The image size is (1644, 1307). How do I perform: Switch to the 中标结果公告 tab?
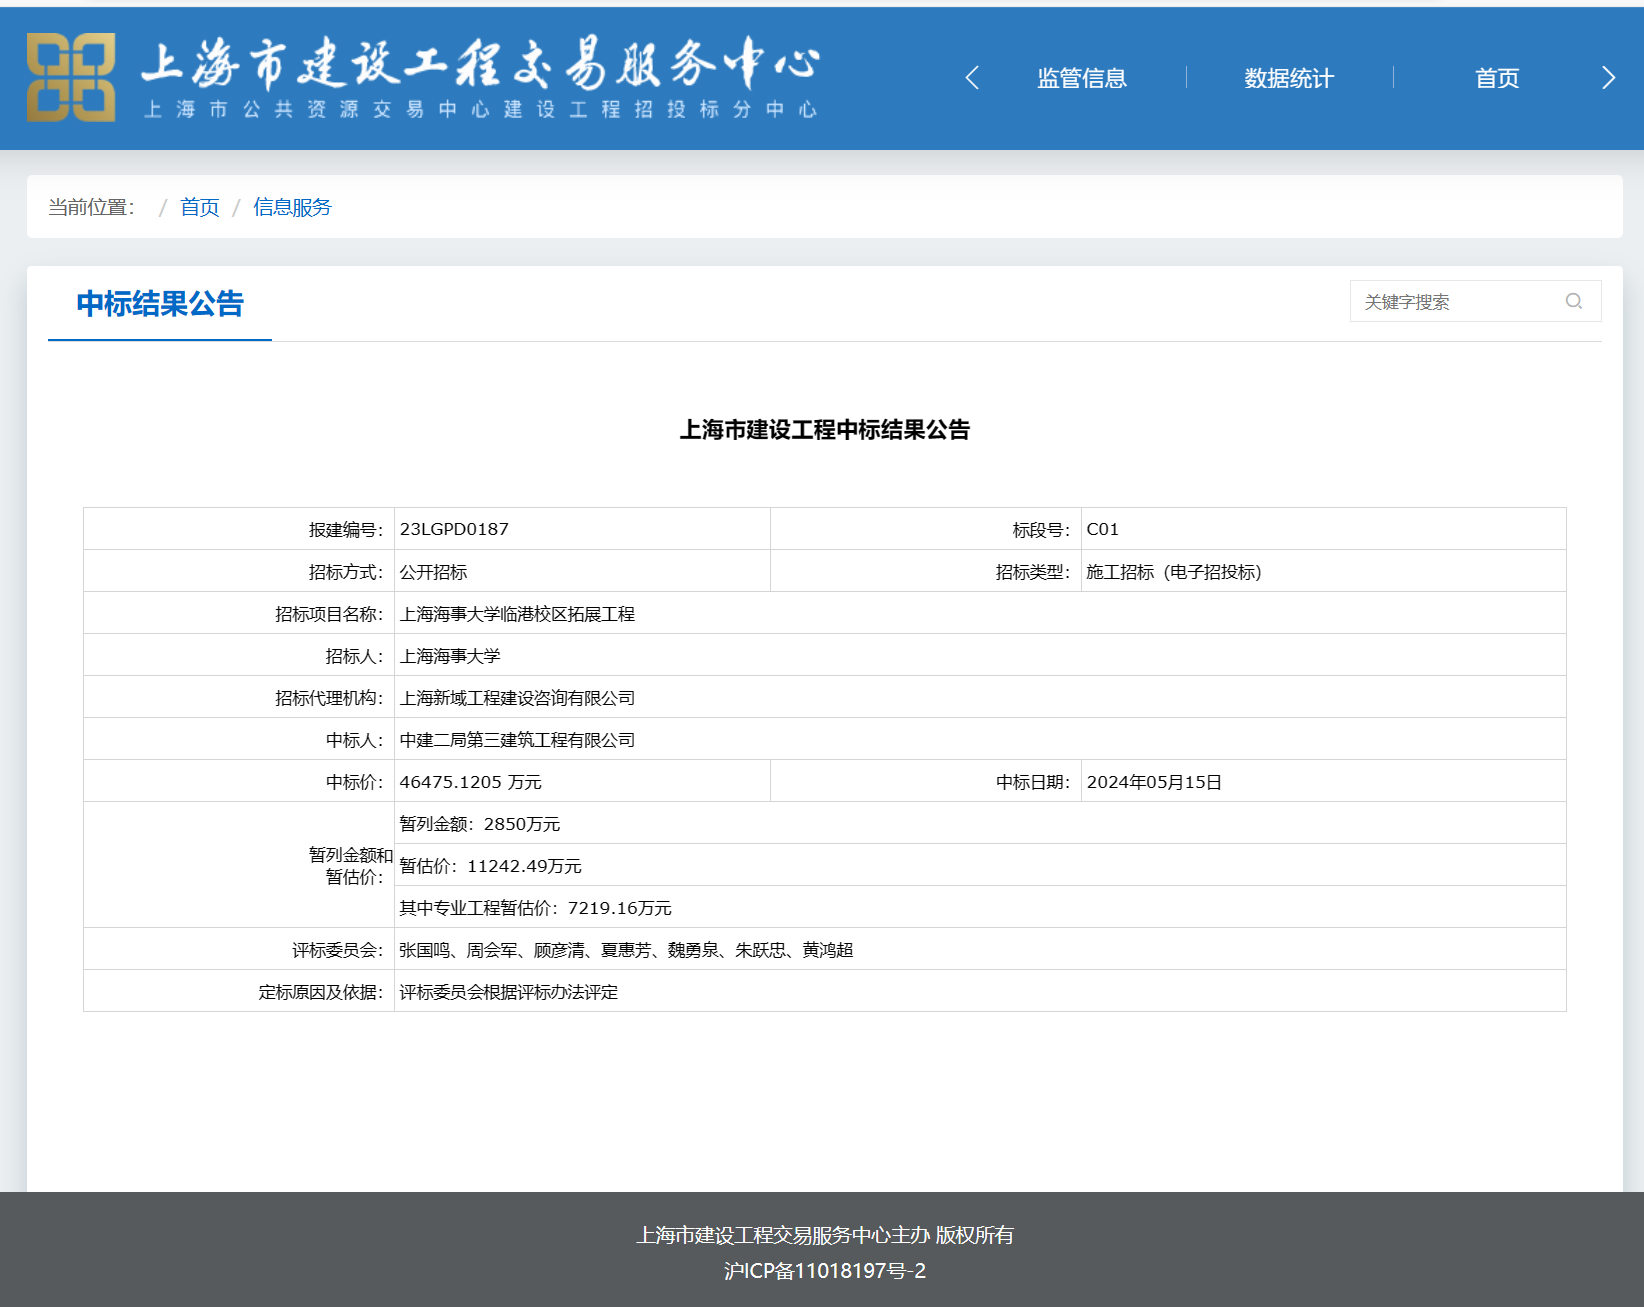(161, 304)
